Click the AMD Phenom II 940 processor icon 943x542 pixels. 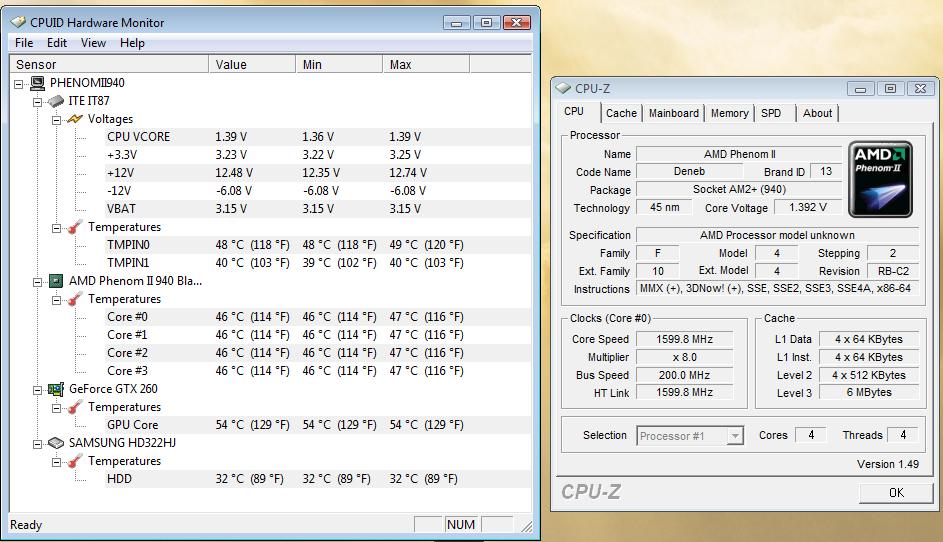[x=56, y=281]
